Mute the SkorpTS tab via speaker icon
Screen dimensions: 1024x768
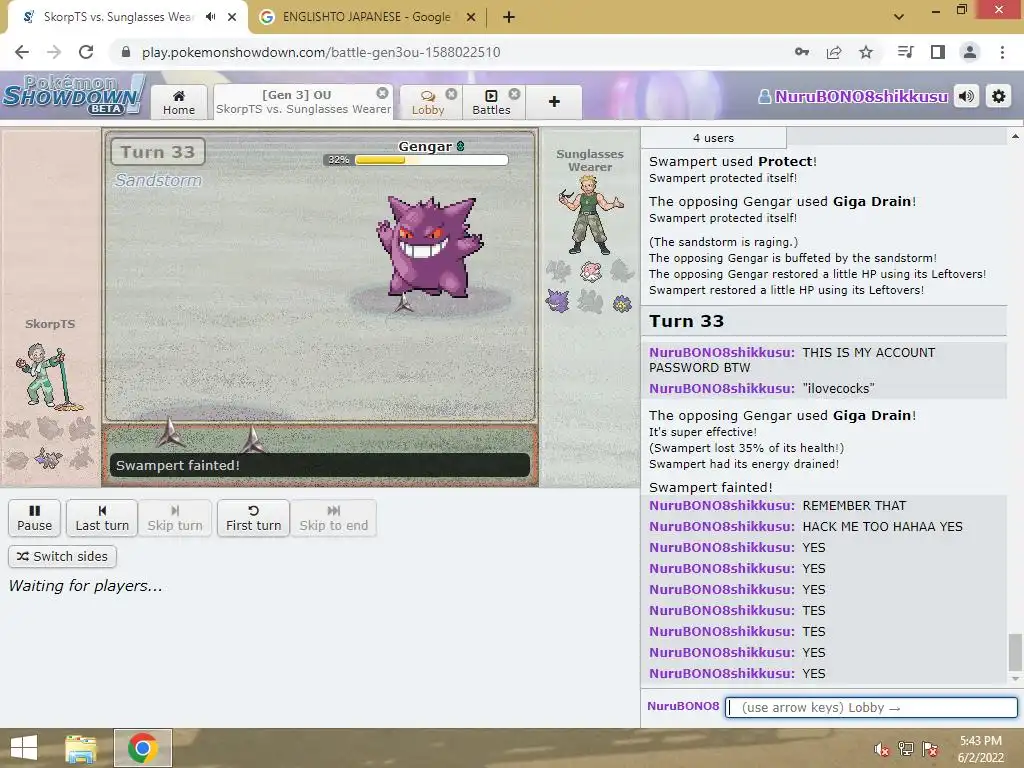[210, 17]
